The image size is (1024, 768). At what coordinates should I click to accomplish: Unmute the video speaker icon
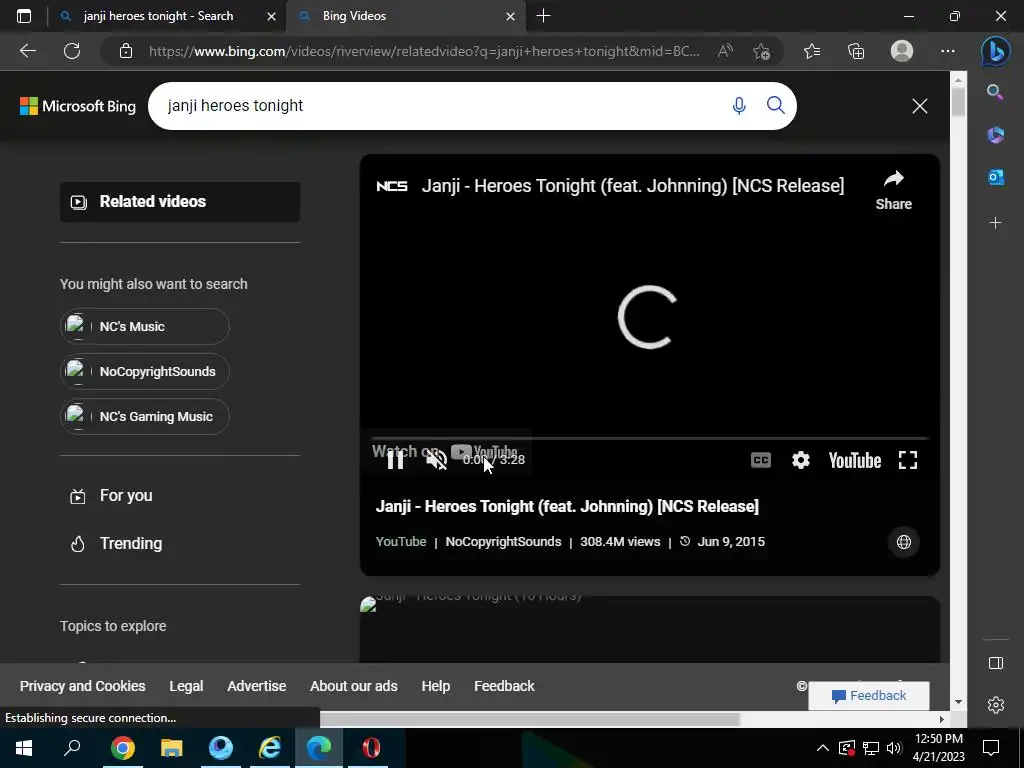click(436, 460)
